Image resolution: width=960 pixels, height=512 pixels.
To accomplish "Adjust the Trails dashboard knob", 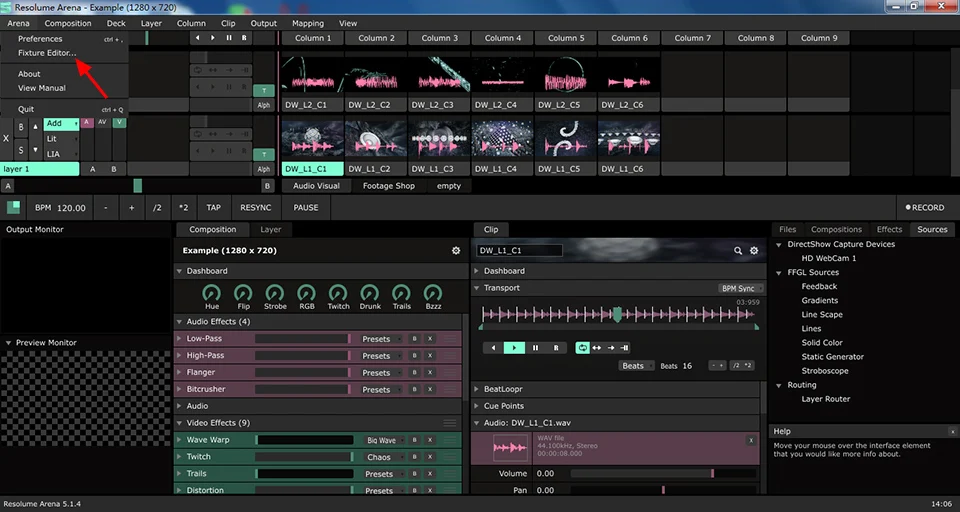I will click(x=402, y=293).
